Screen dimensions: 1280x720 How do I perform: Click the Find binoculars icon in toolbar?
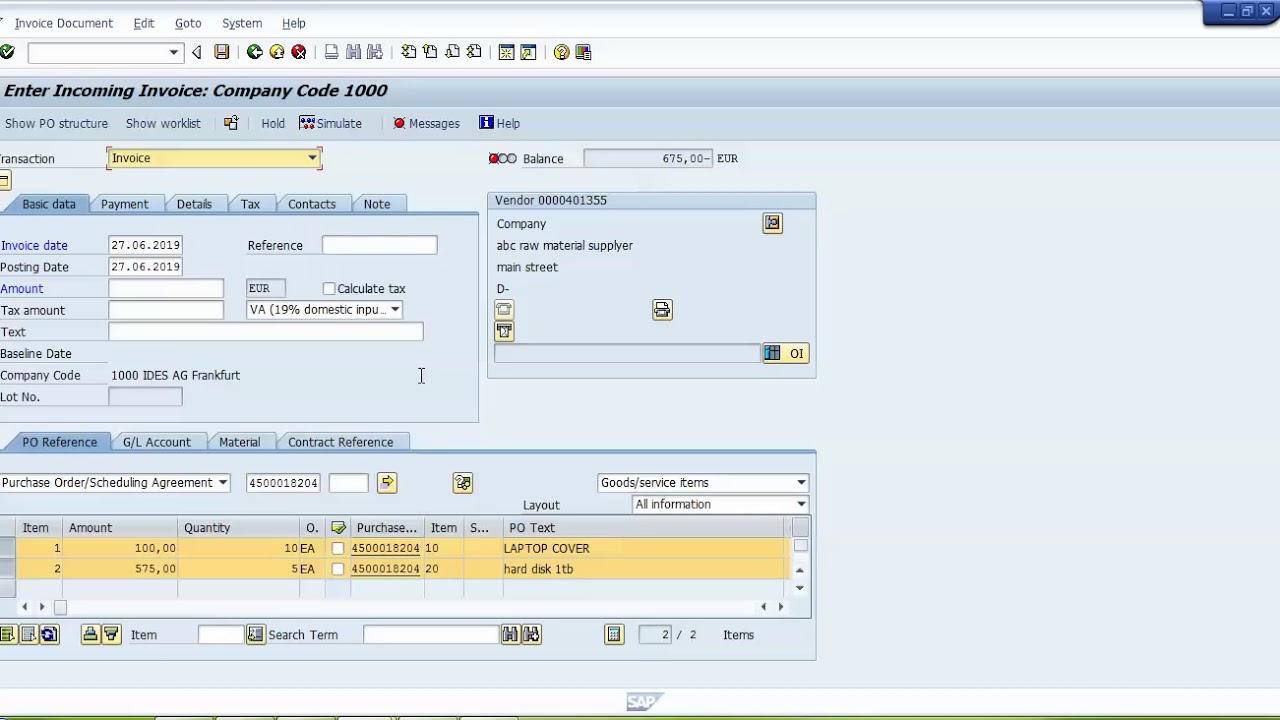353,52
